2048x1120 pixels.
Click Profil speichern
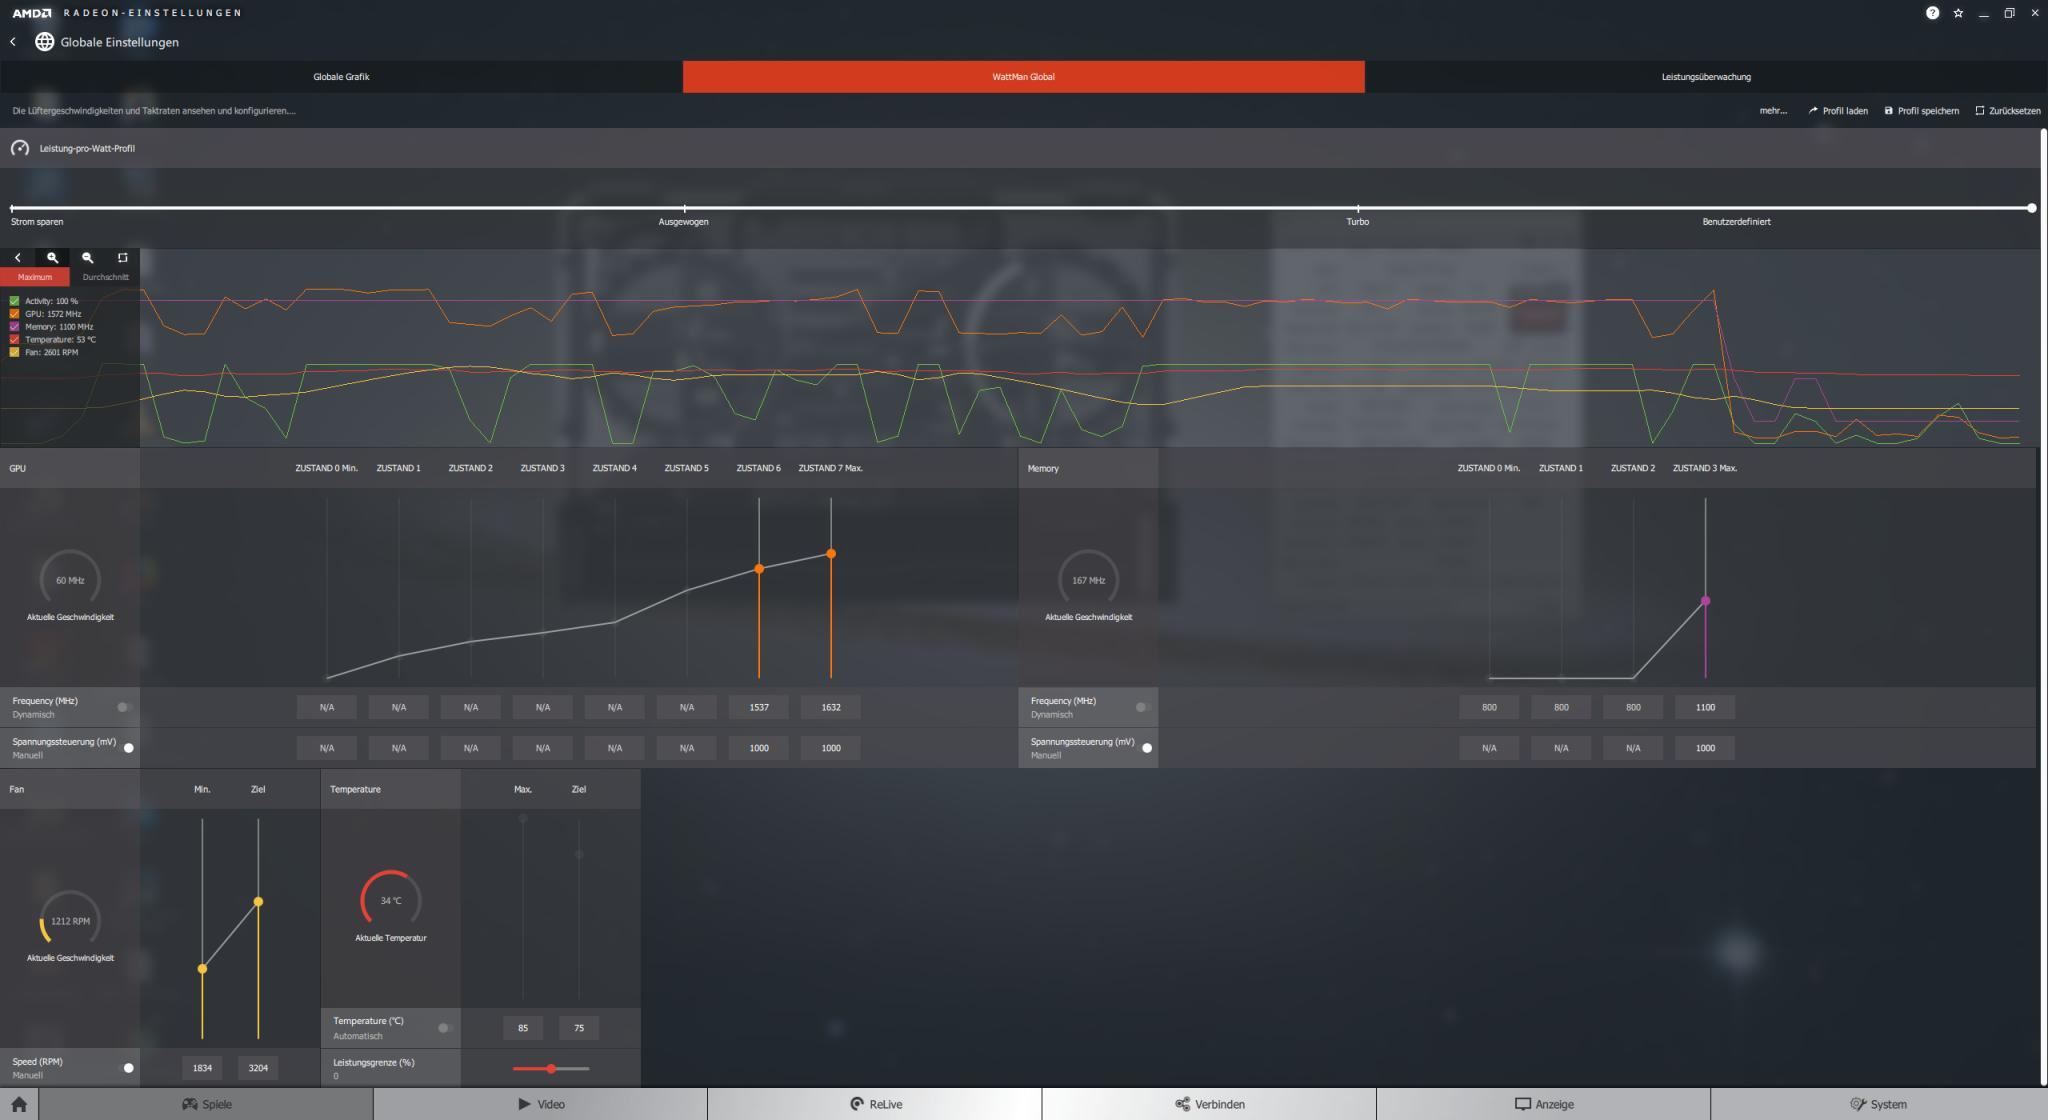point(1921,111)
